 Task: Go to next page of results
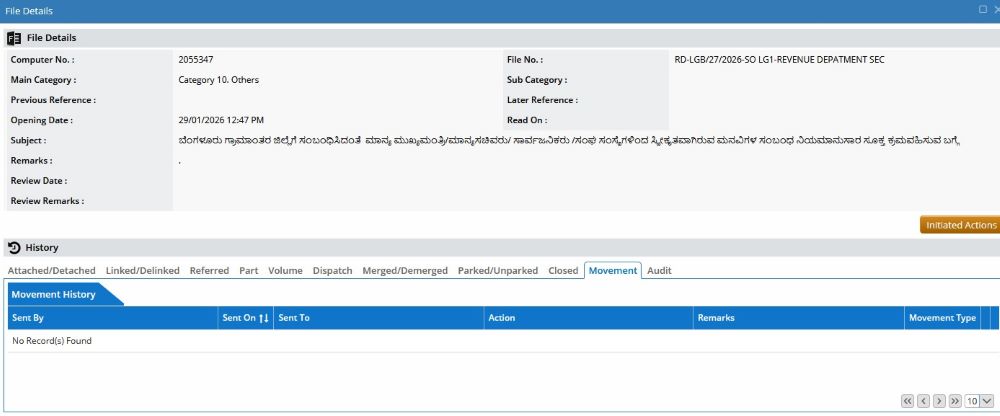[939, 401]
